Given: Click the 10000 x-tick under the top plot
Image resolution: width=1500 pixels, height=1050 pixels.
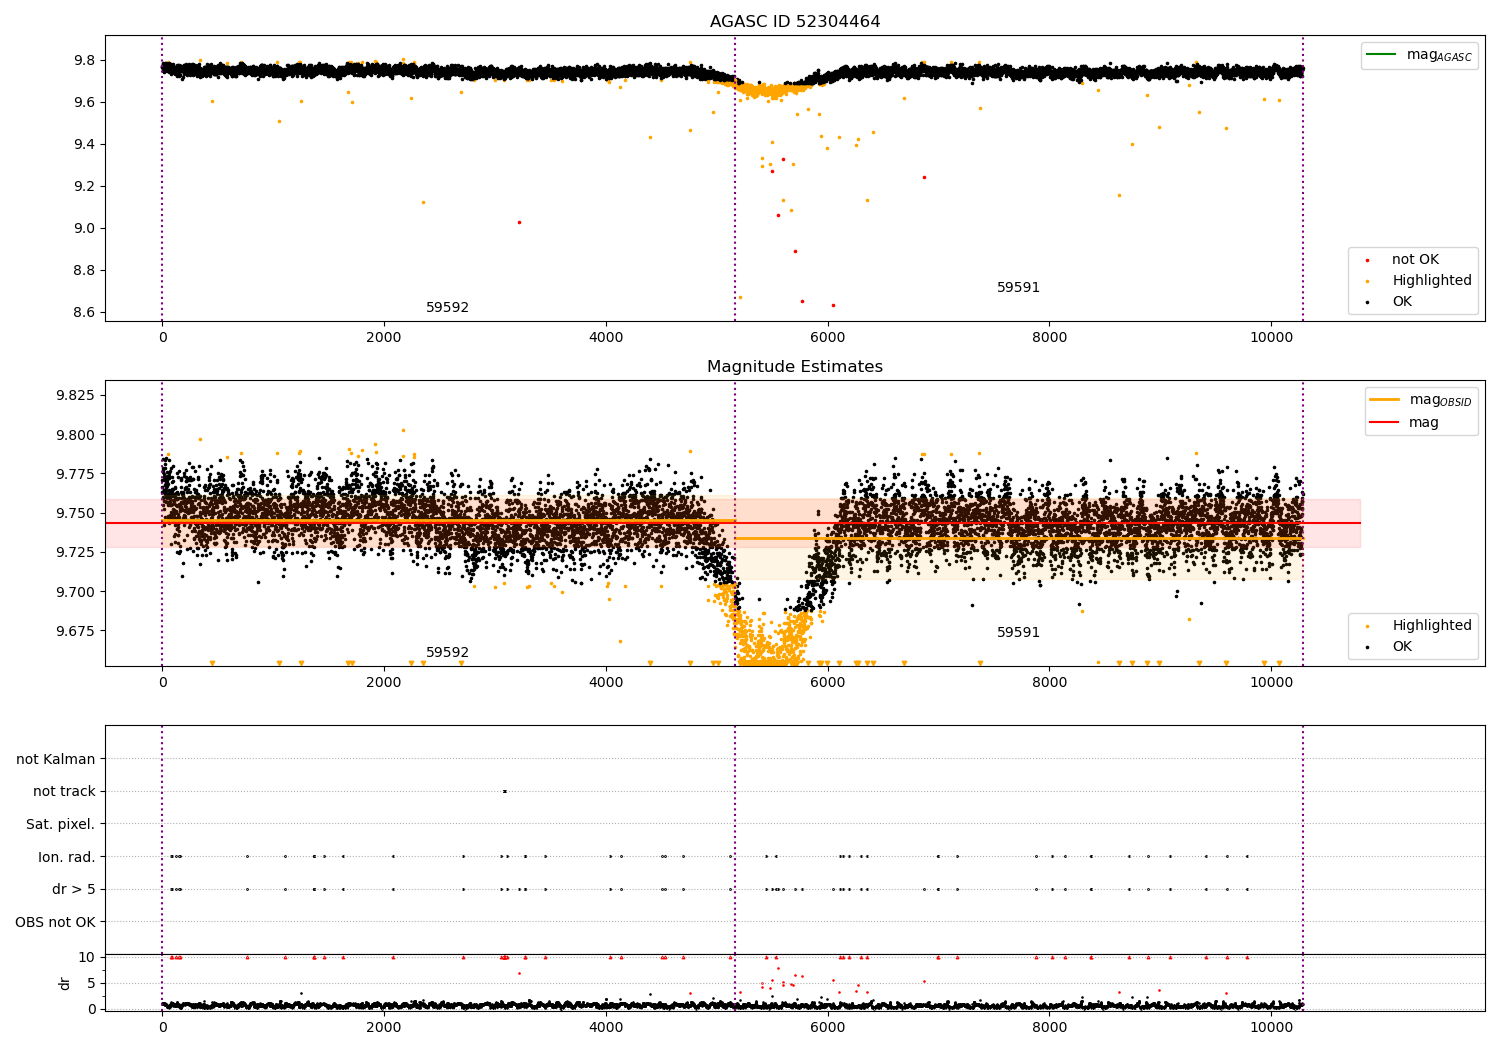Looking at the screenshot, I should coord(1271,338).
